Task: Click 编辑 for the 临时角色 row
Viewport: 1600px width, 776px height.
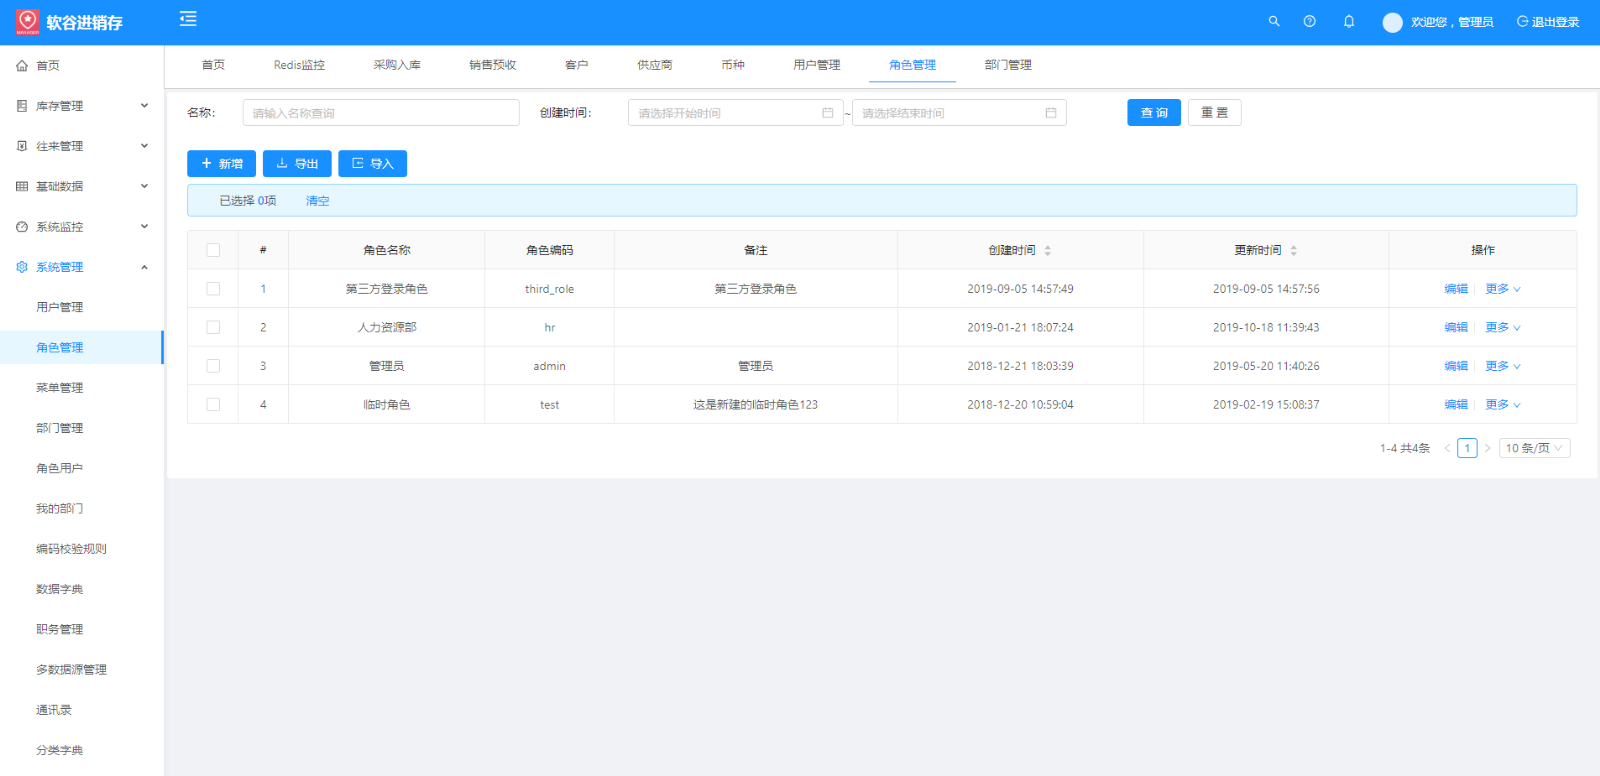Action: (x=1456, y=405)
